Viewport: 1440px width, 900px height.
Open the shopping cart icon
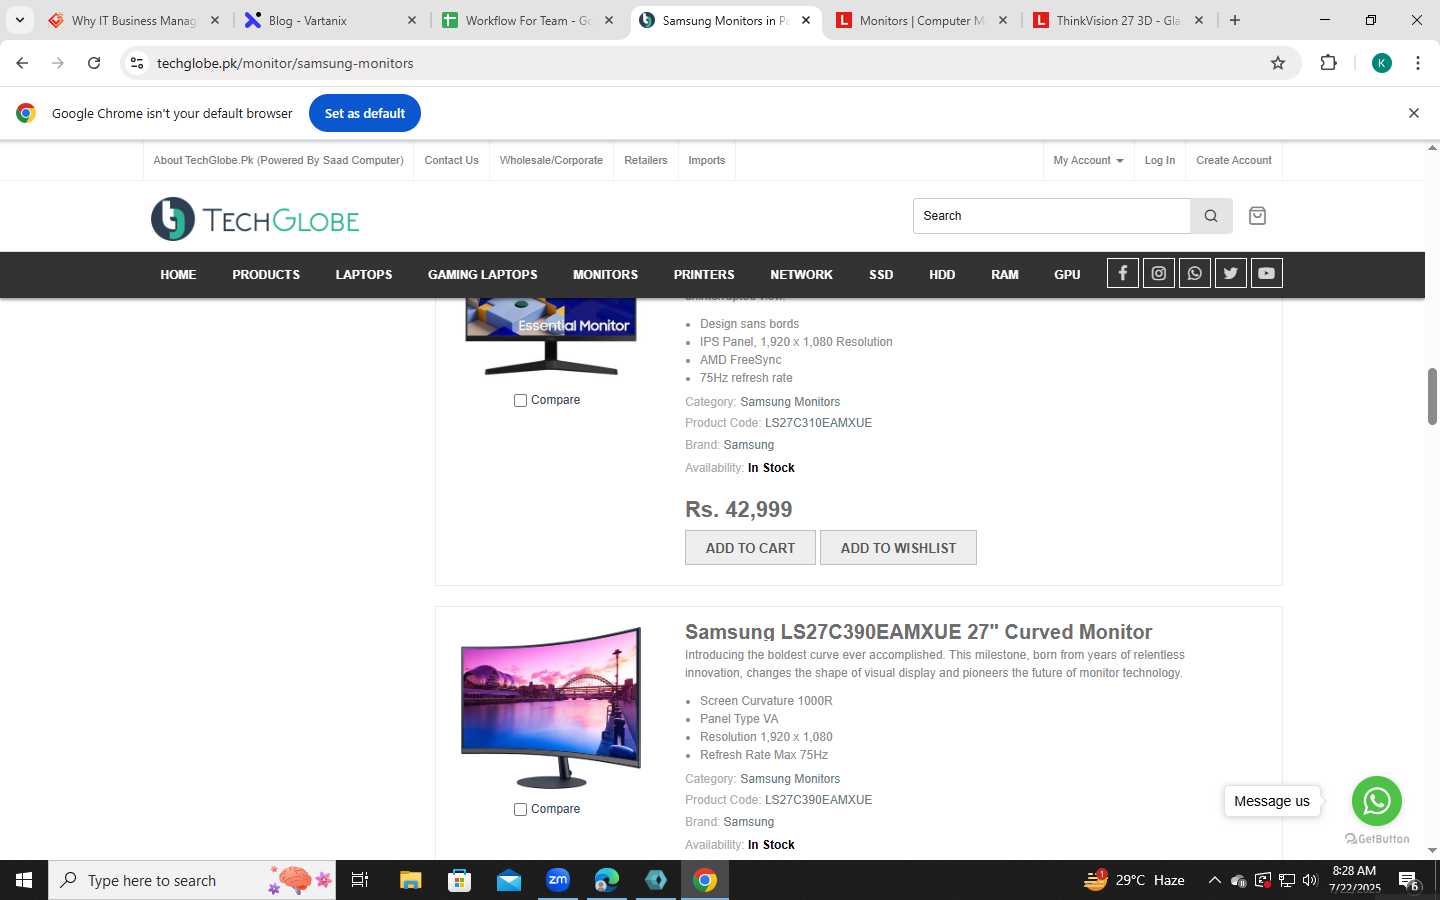[1258, 216]
